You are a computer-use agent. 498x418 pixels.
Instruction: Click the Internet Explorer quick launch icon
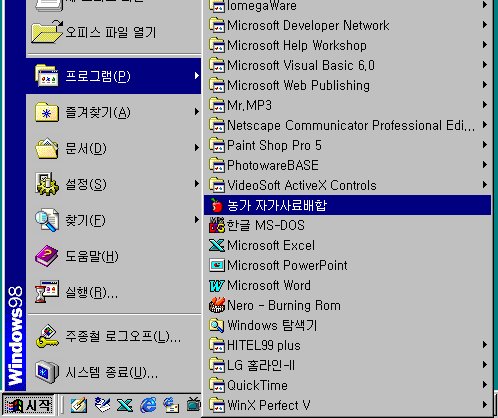(x=148, y=405)
